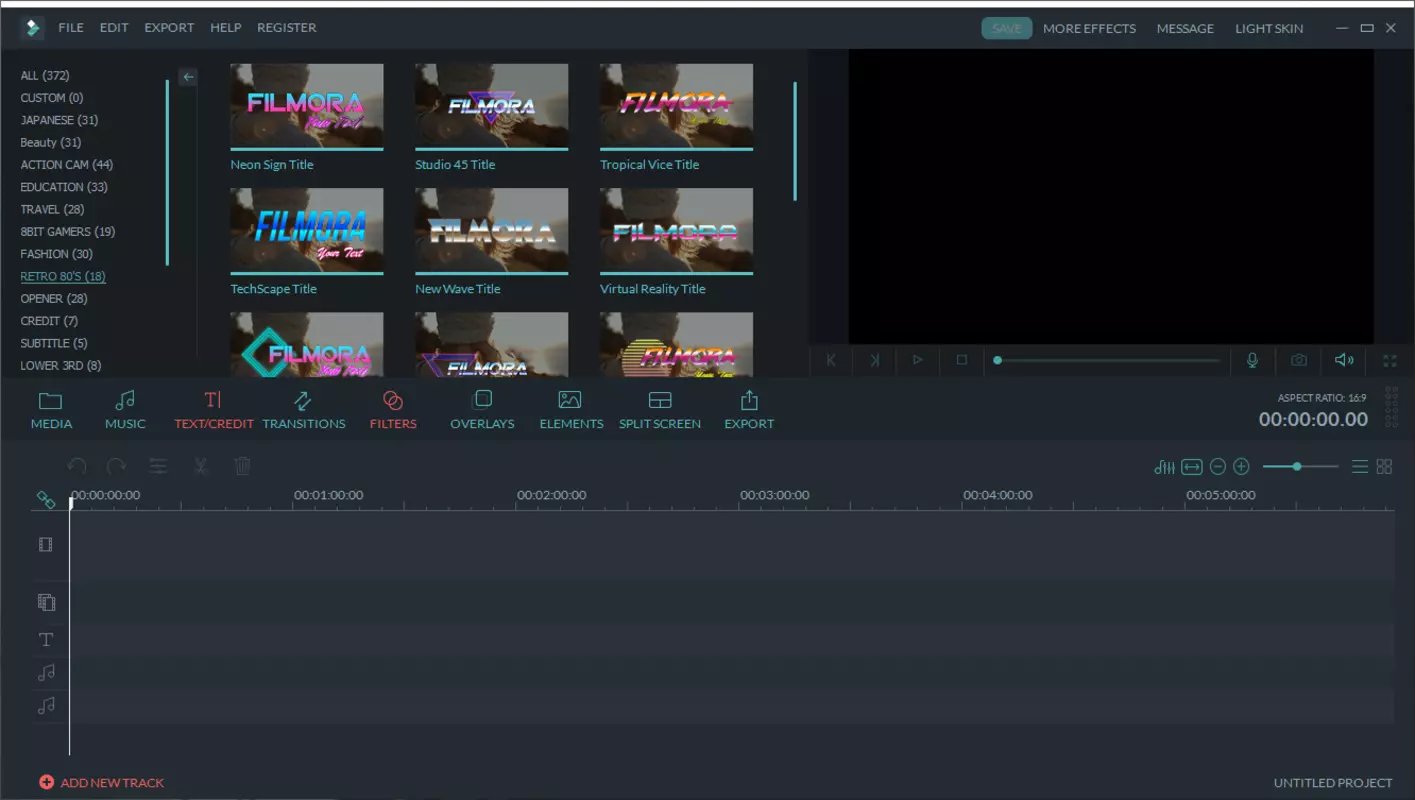Open the HELP menu
The width and height of the screenshot is (1415, 800).
(x=225, y=28)
